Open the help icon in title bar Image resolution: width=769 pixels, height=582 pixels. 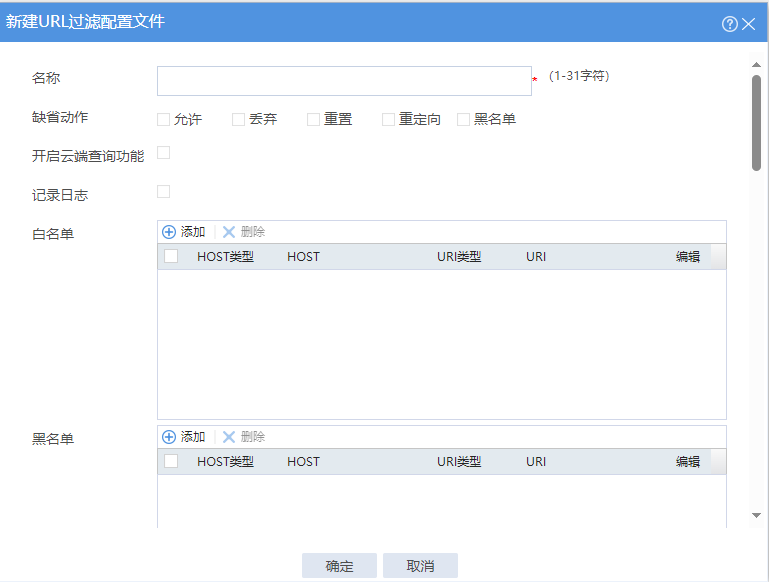[x=729, y=24]
